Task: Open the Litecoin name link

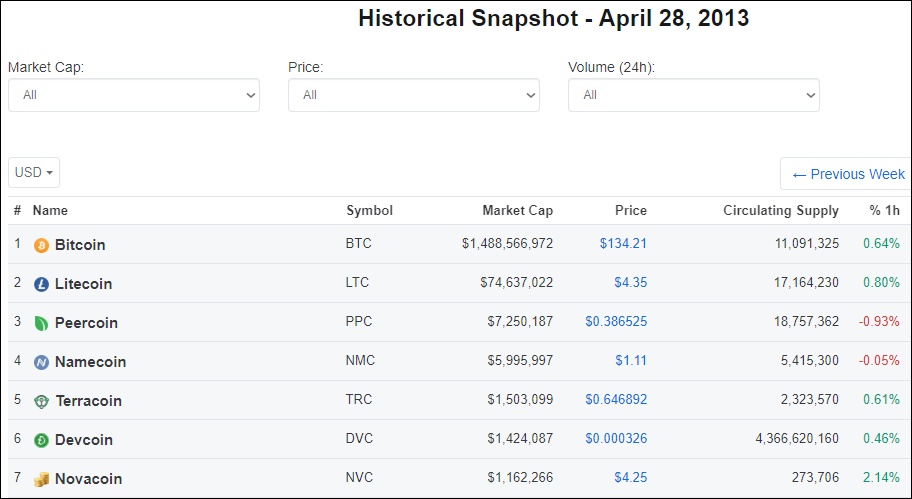Action: coord(83,284)
